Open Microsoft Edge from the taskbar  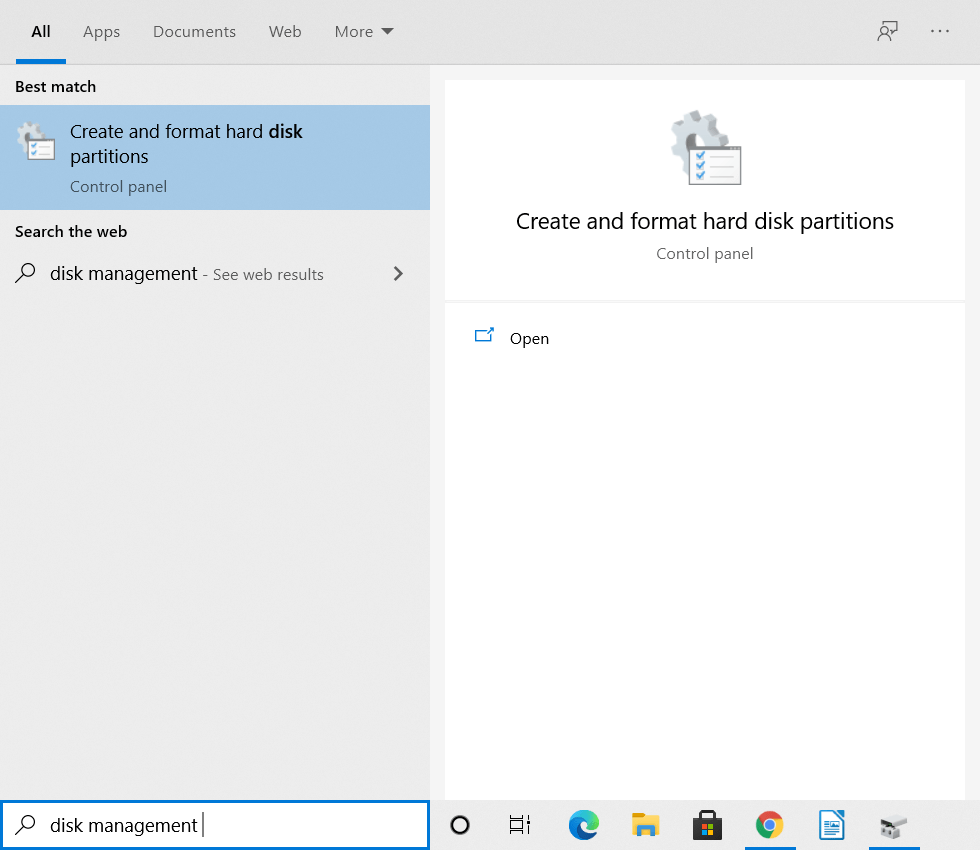pyautogui.click(x=583, y=825)
